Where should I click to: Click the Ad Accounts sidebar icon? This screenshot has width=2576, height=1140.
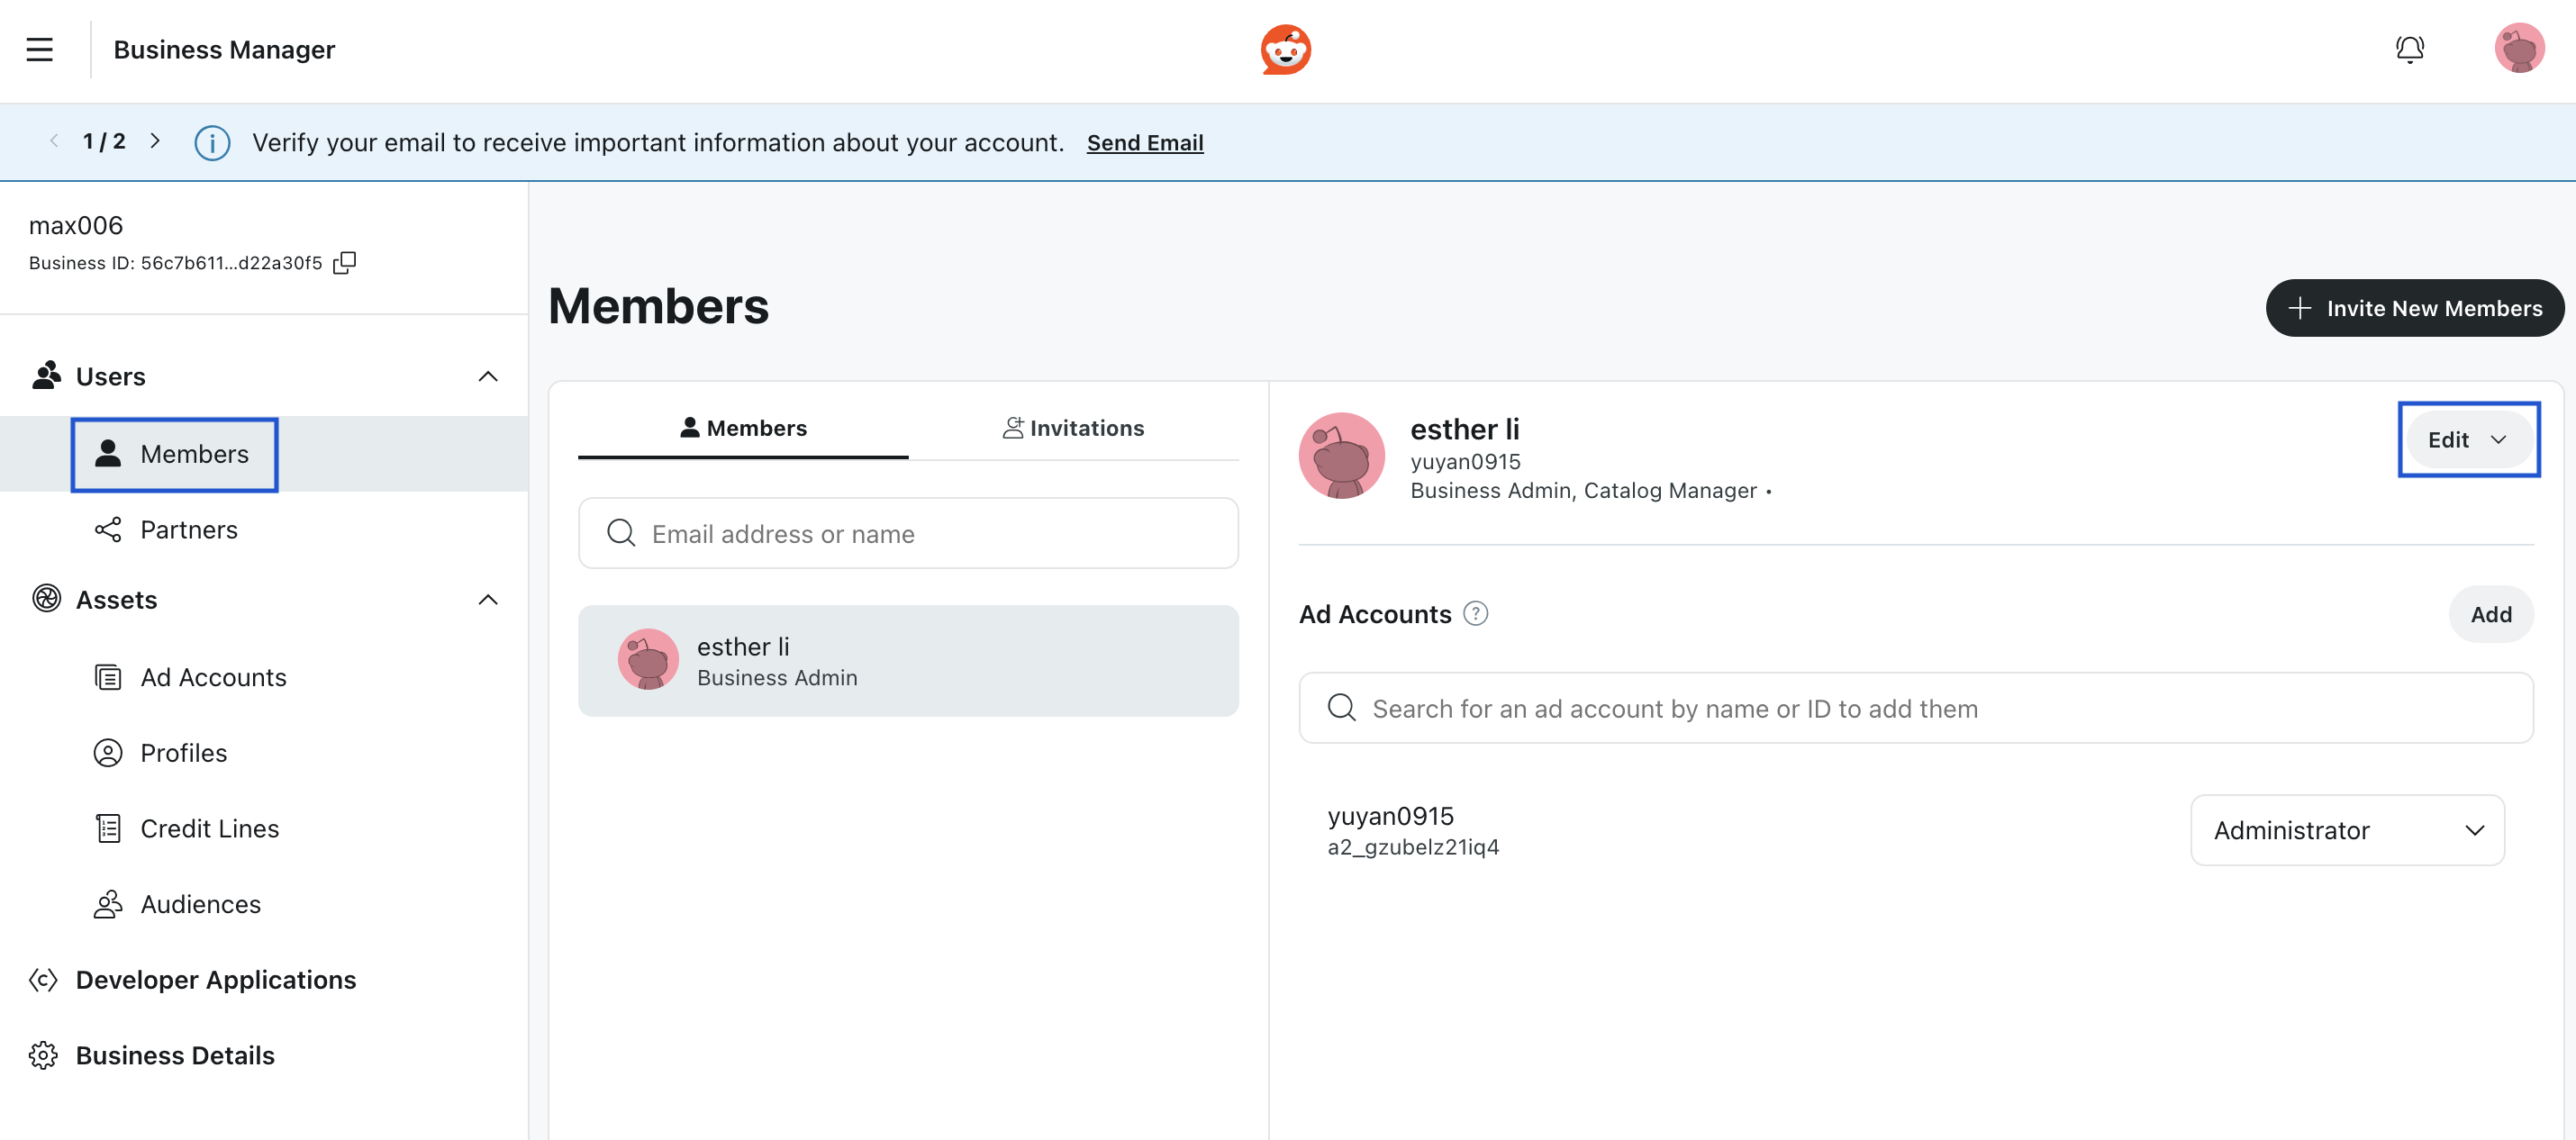pyautogui.click(x=108, y=677)
